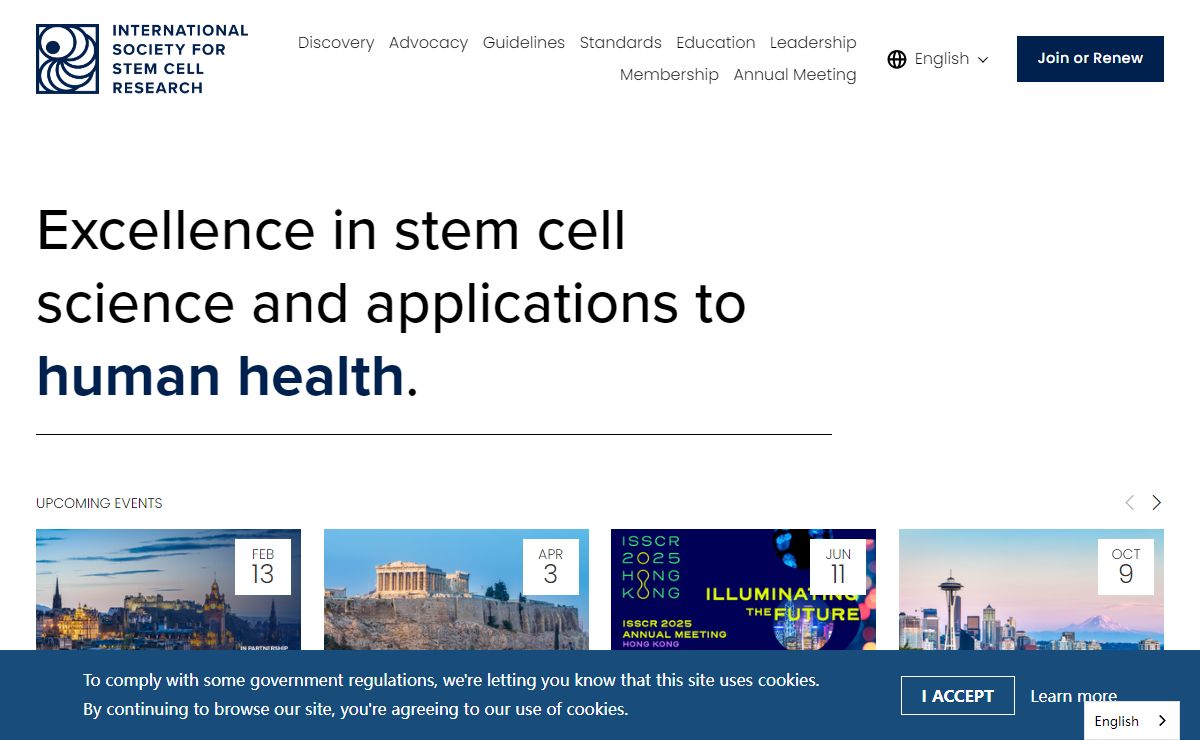Open the APR 3 Athens Parthenon event card
Image resolution: width=1200 pixels, height=740 pixels.
point(456,590)
